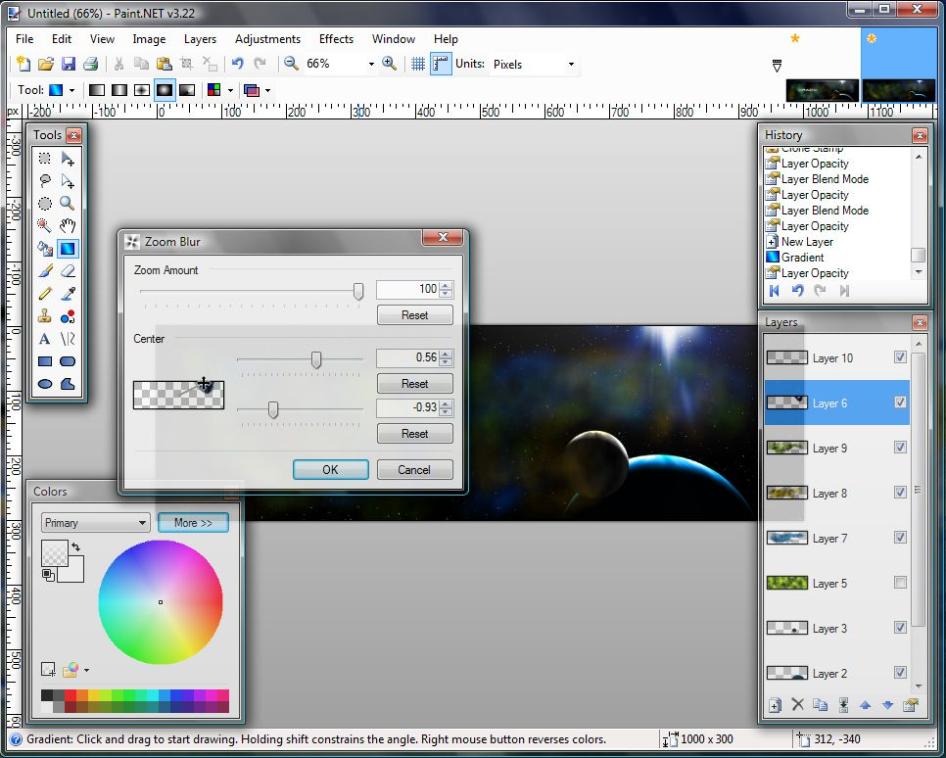The width and height of the screenshot is (946, 758).
Task: Select the Zoom magnifier tool
Action: (x=68, y=204)
